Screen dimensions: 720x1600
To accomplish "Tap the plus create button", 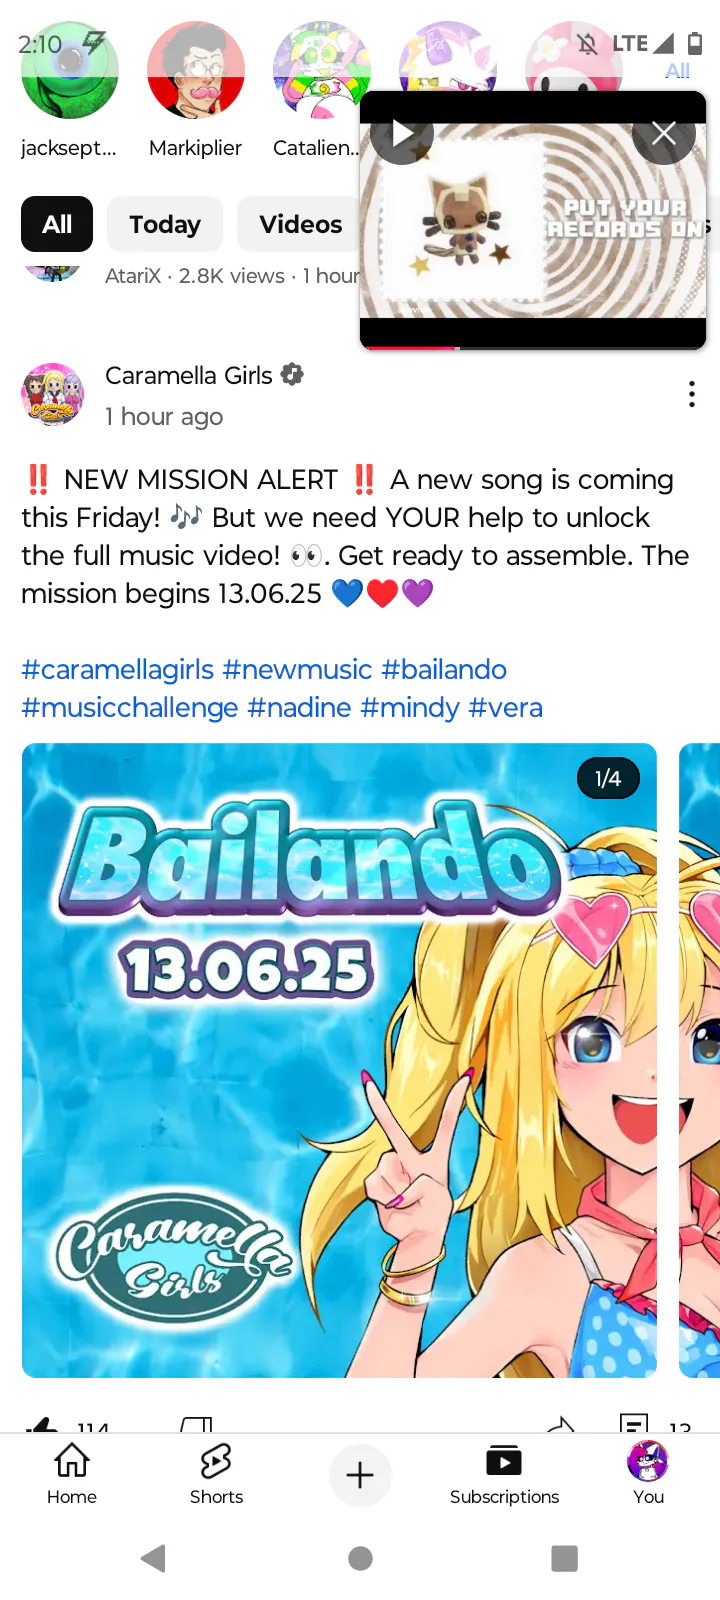I will point(360,1475).
